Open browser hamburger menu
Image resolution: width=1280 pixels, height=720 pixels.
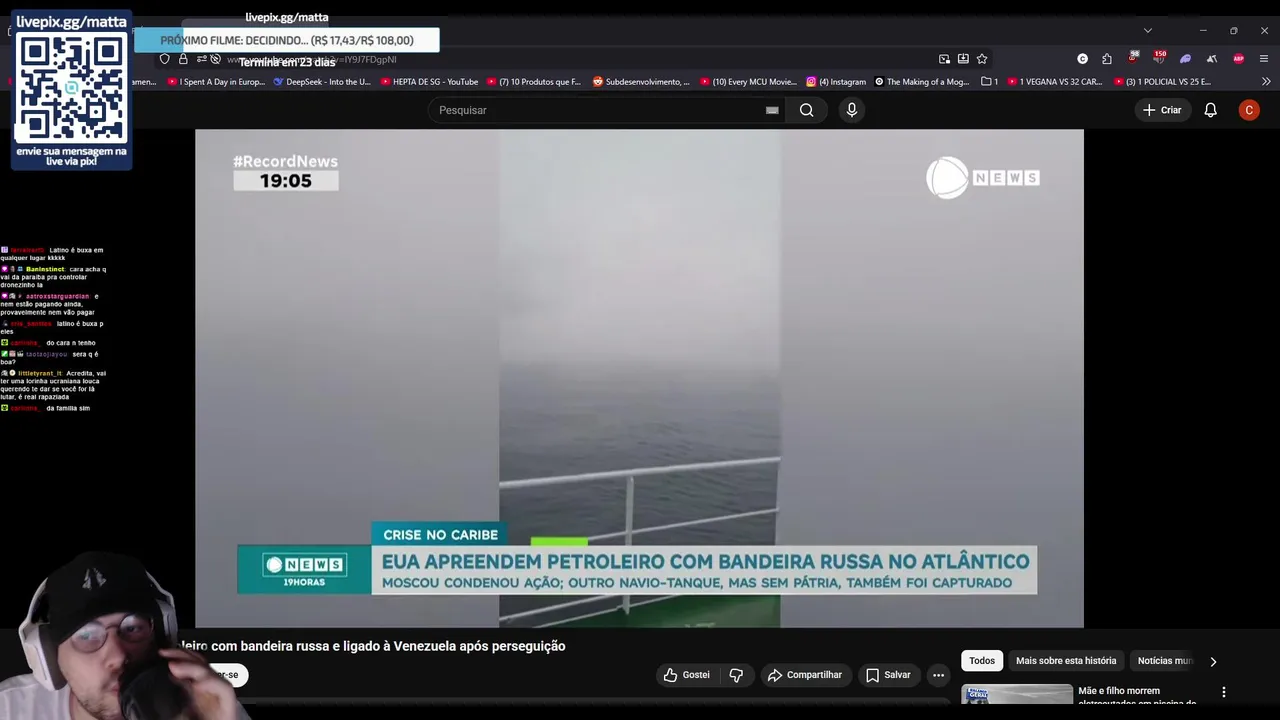[x=1264, y=59]
